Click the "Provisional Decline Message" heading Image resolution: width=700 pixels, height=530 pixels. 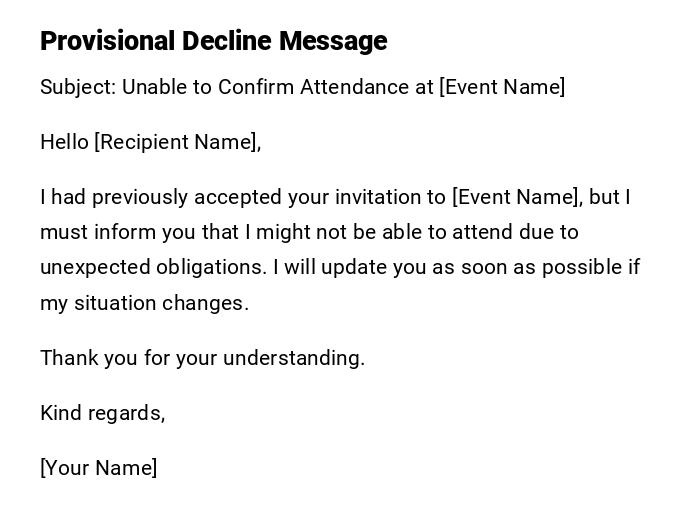coord(213,41)
